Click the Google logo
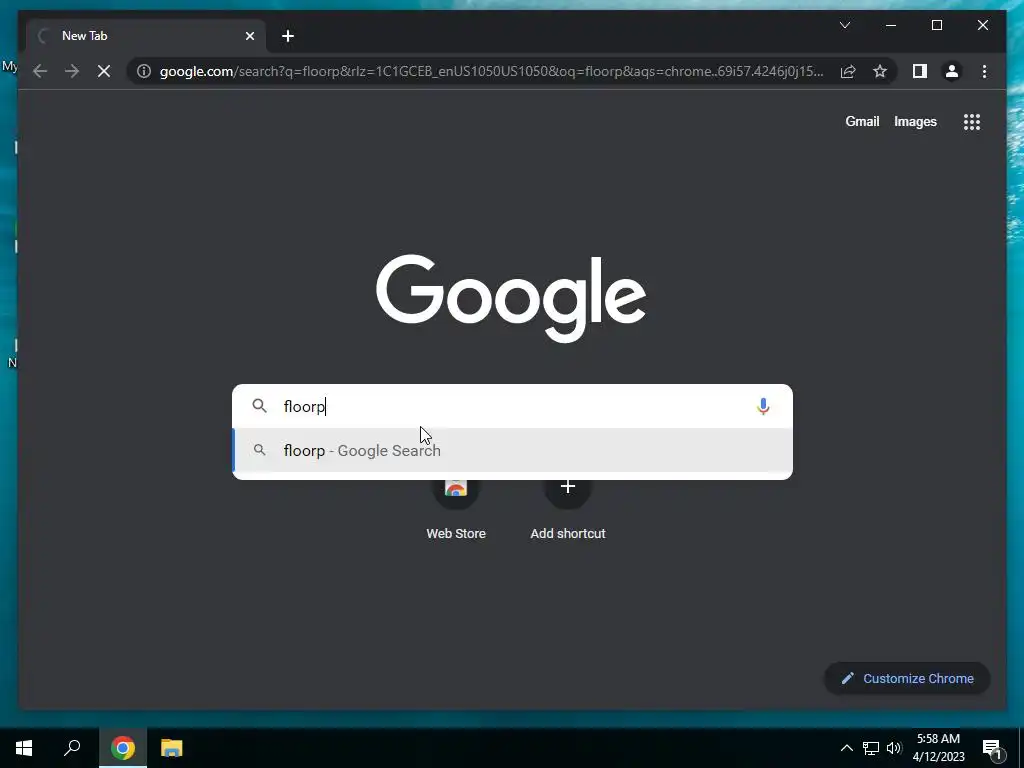 point(511,298)
